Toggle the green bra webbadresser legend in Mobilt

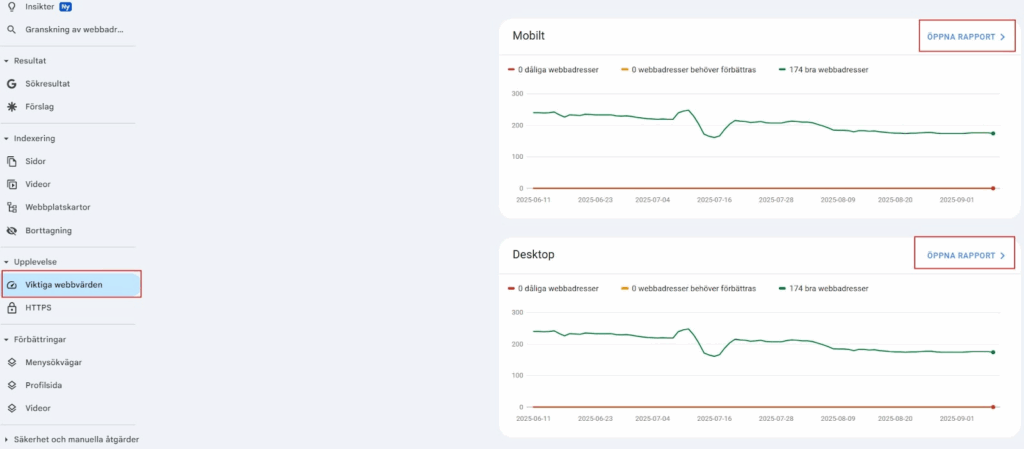pos(827,70)
